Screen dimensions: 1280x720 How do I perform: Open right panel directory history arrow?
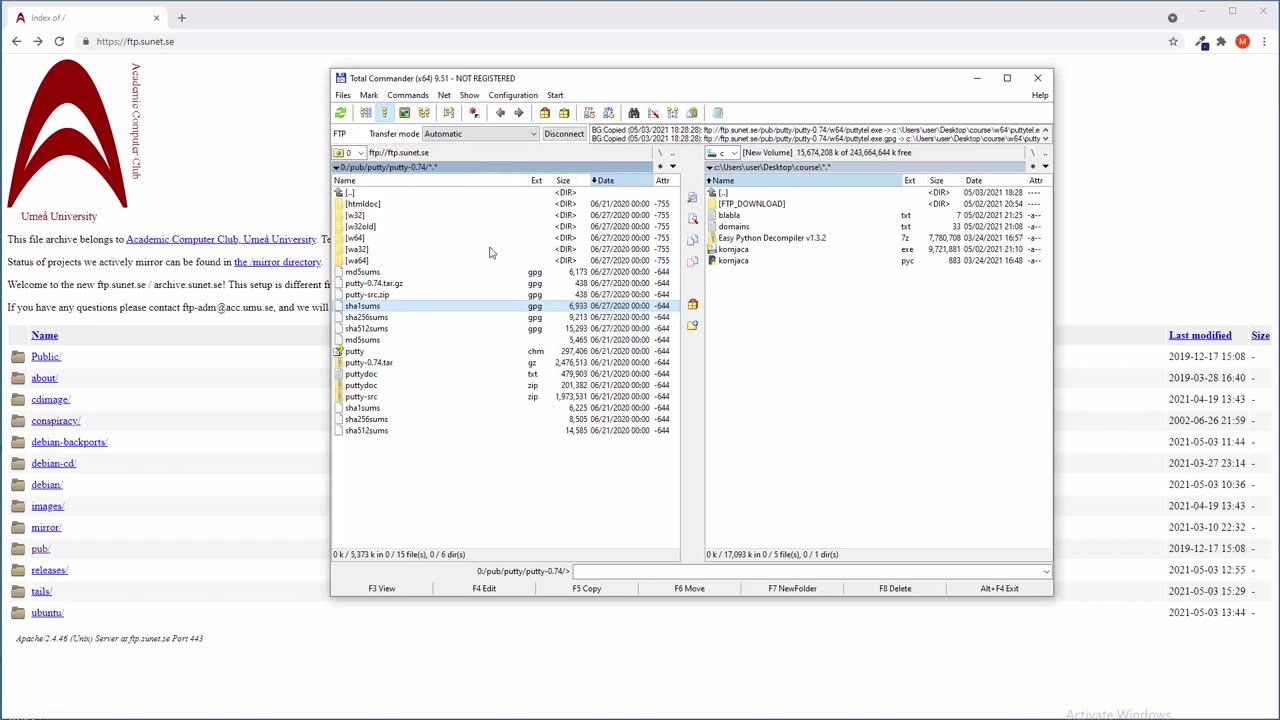1045,166
